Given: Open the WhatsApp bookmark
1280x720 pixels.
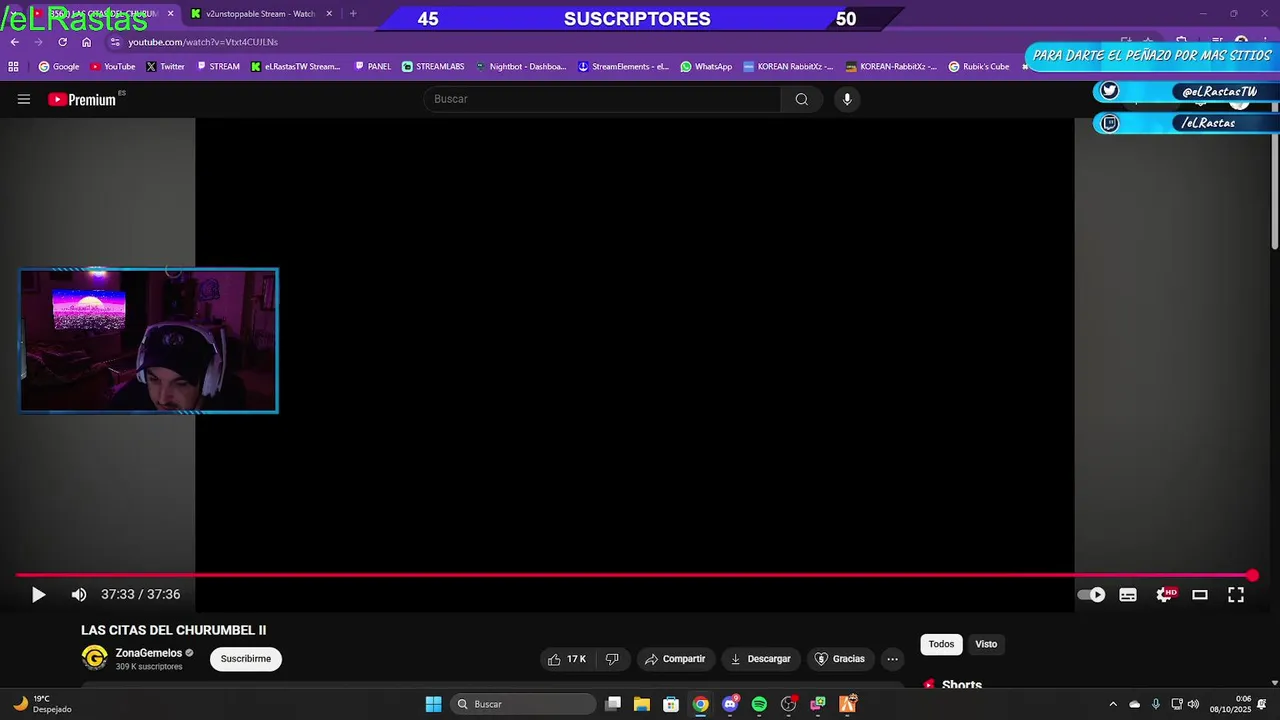Looking at the screenshot, I should (706, 67).
